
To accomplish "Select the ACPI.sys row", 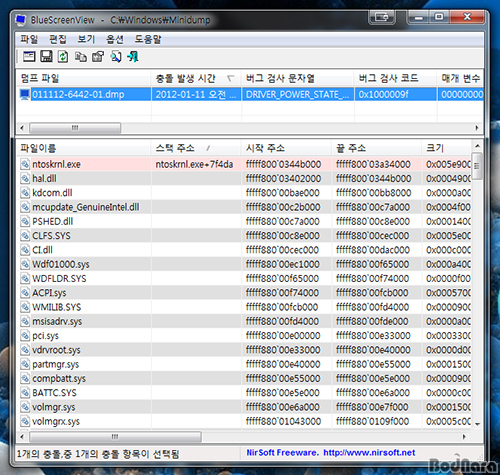I will (244, 293).
